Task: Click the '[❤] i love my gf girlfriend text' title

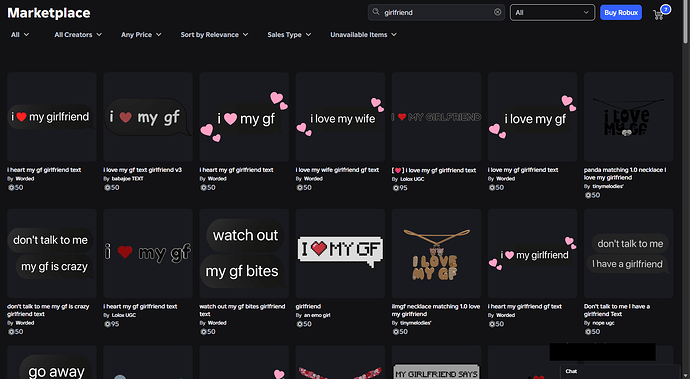Action: point(434,170)
